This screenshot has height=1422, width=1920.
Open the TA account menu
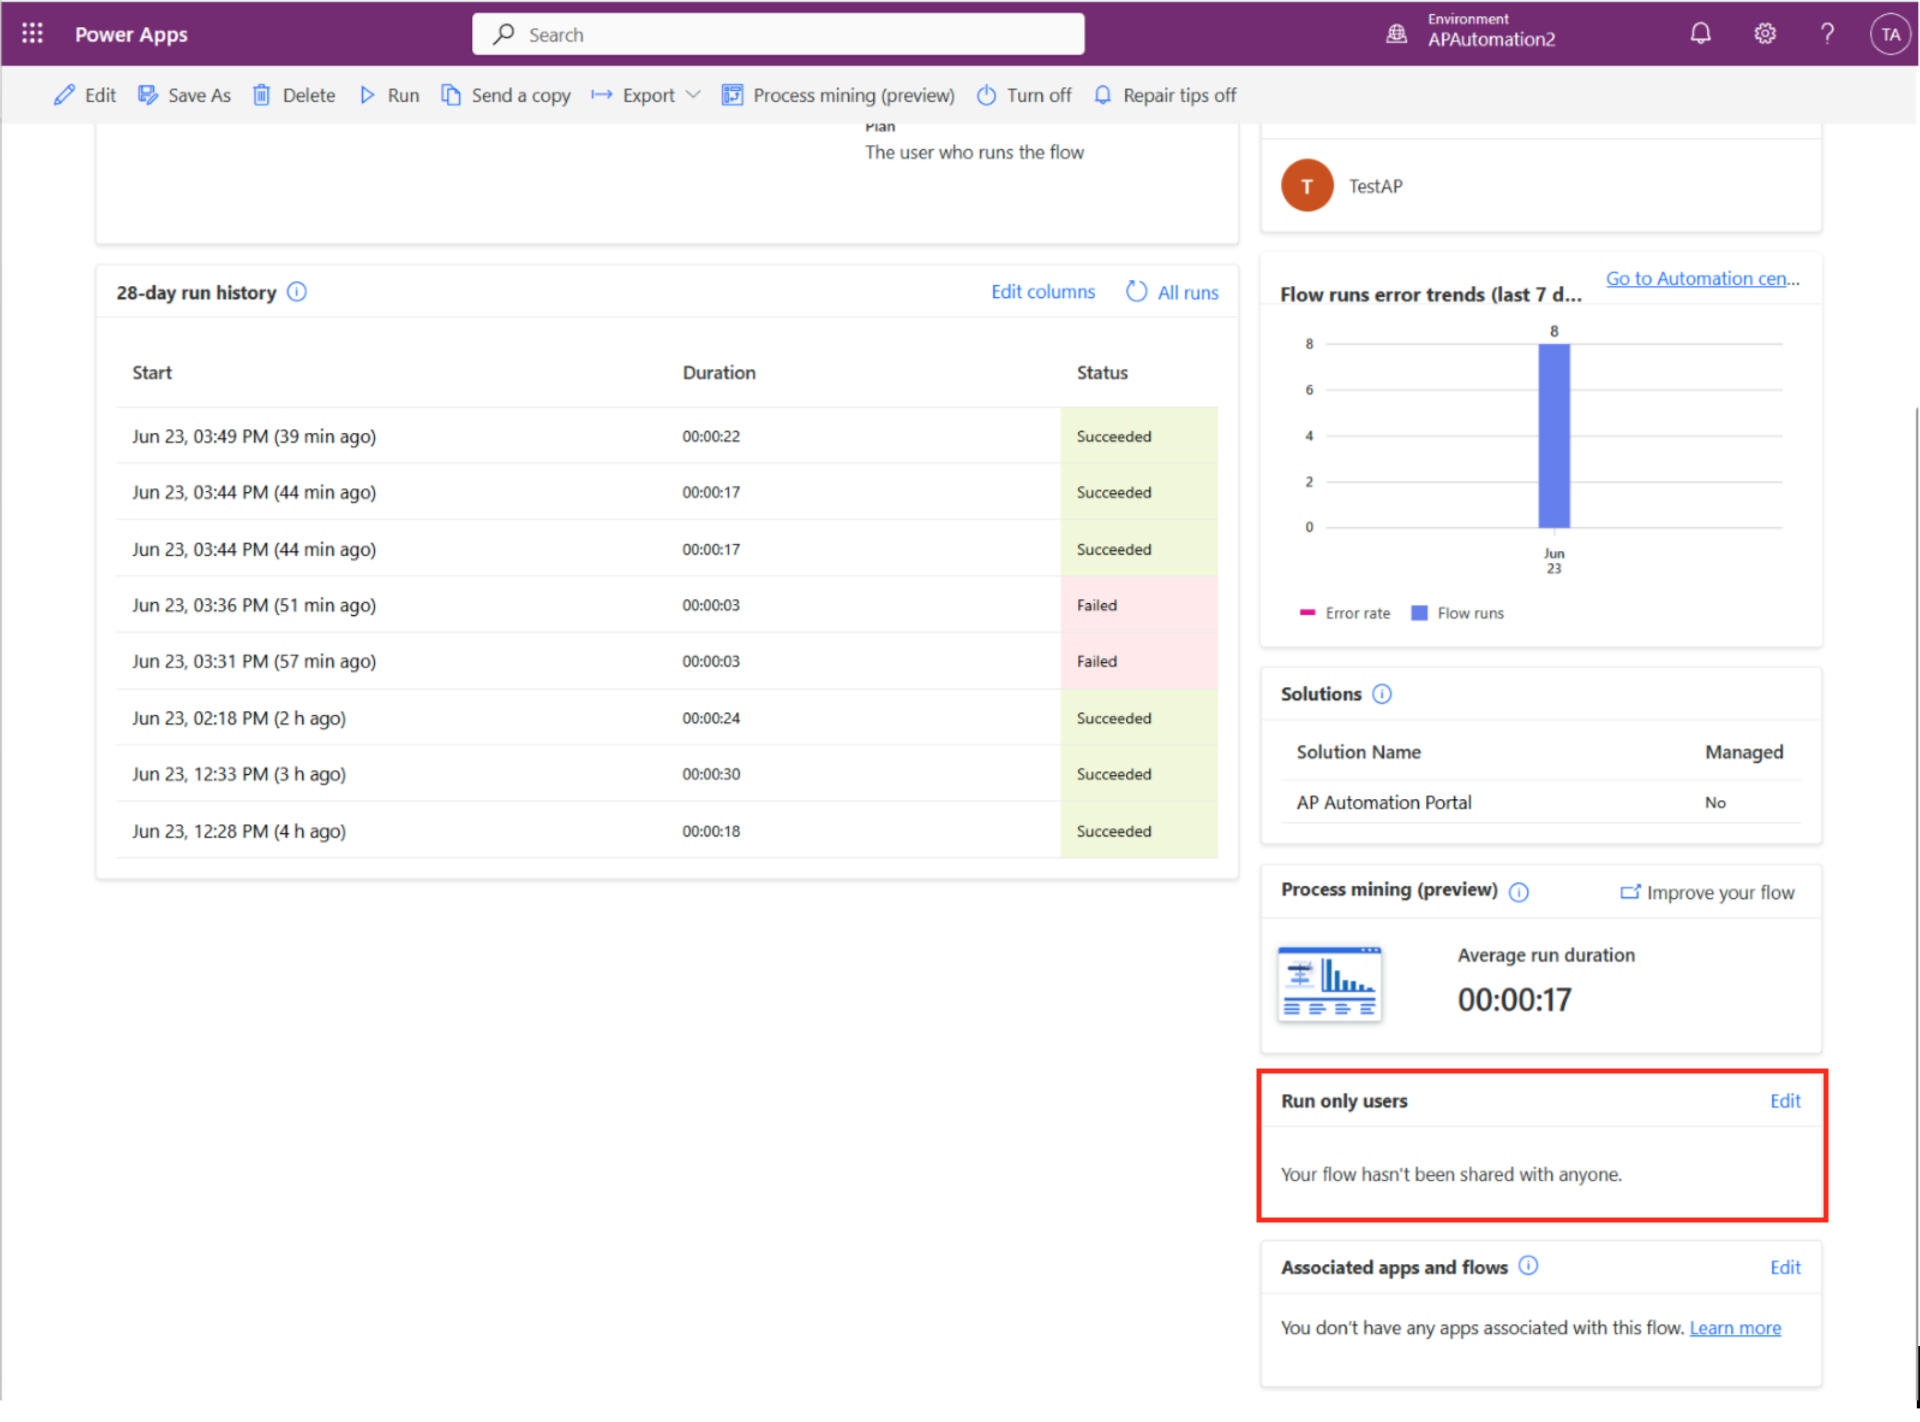coord(1889,34)
